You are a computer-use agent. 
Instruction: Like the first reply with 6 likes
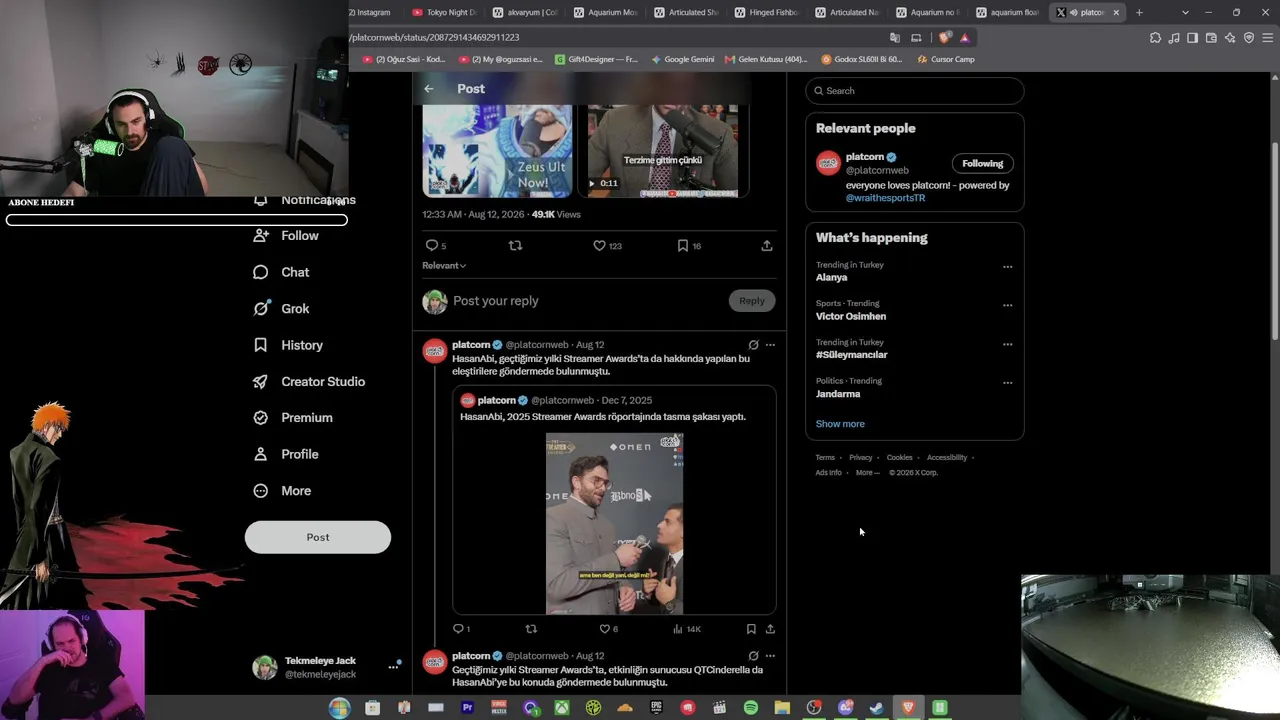[x=604, y=629]
